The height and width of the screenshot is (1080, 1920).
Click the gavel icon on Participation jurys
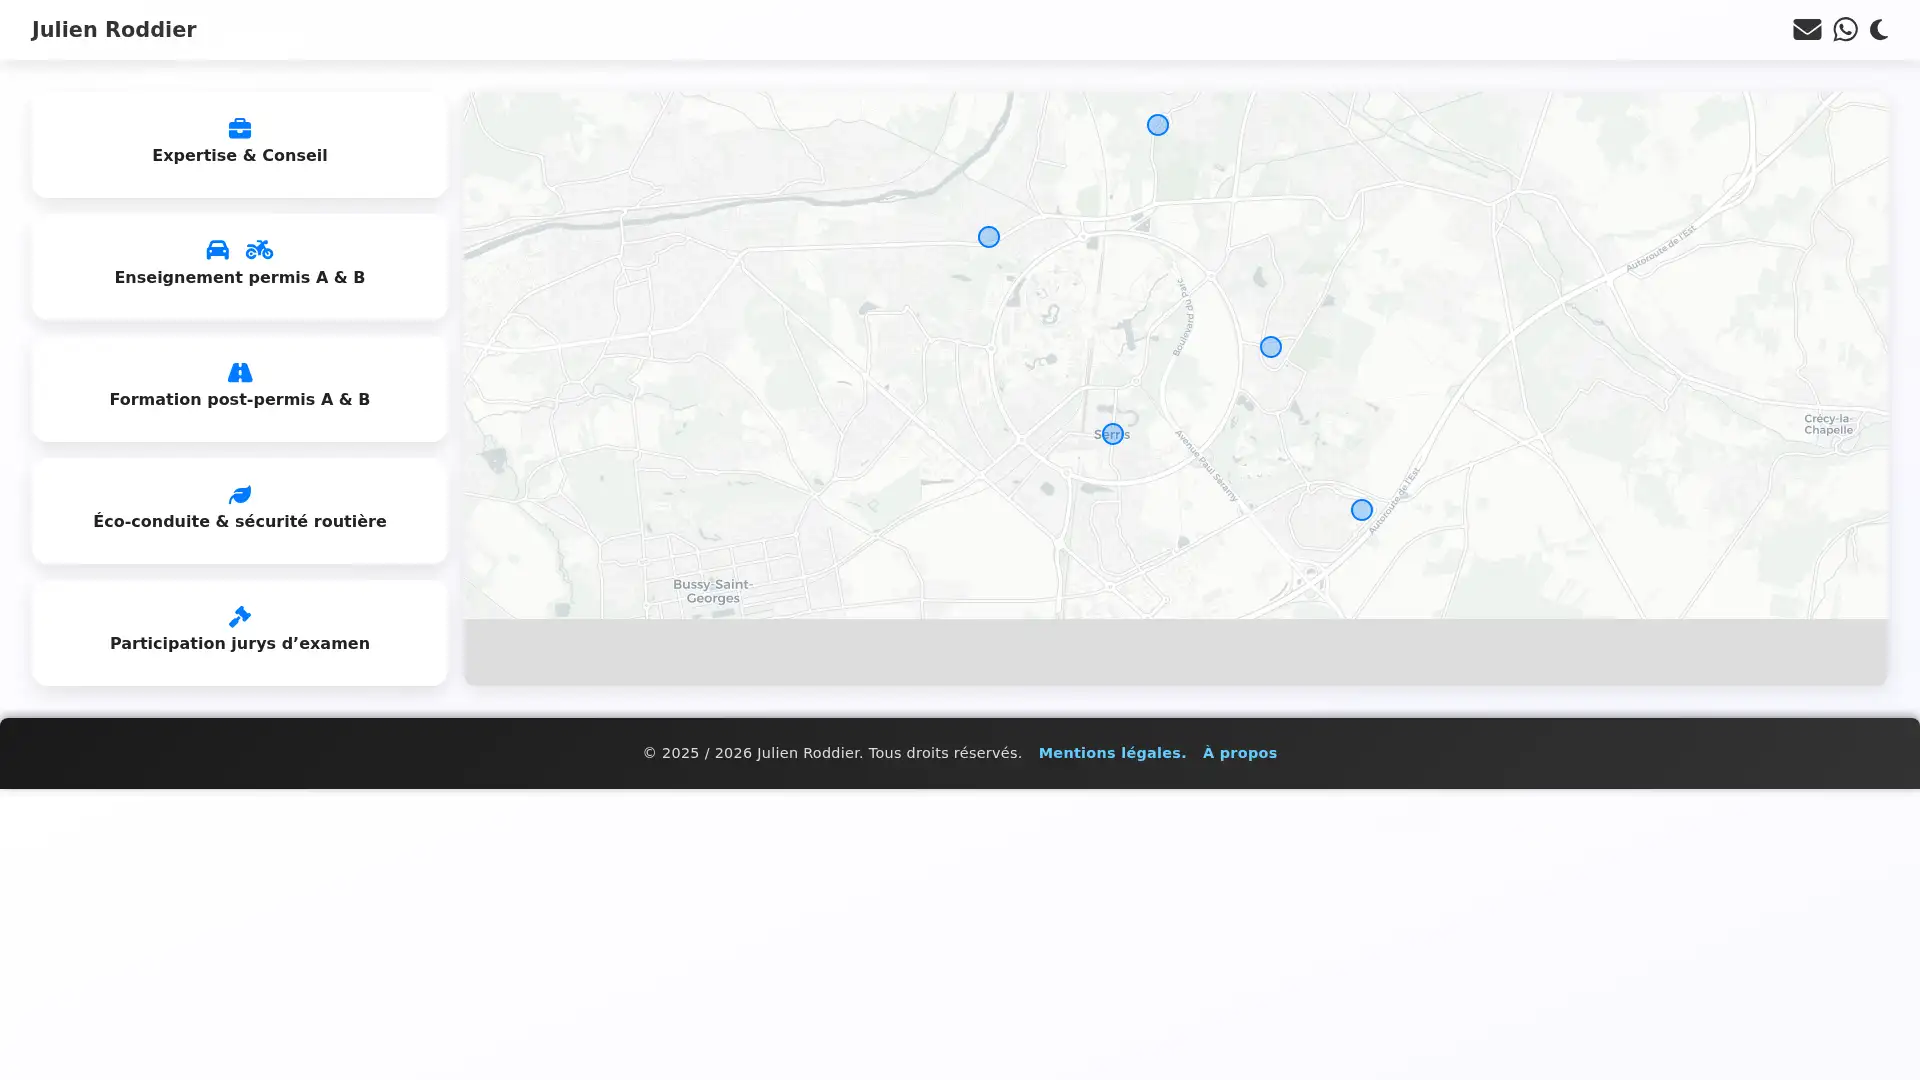pos(239,616)
